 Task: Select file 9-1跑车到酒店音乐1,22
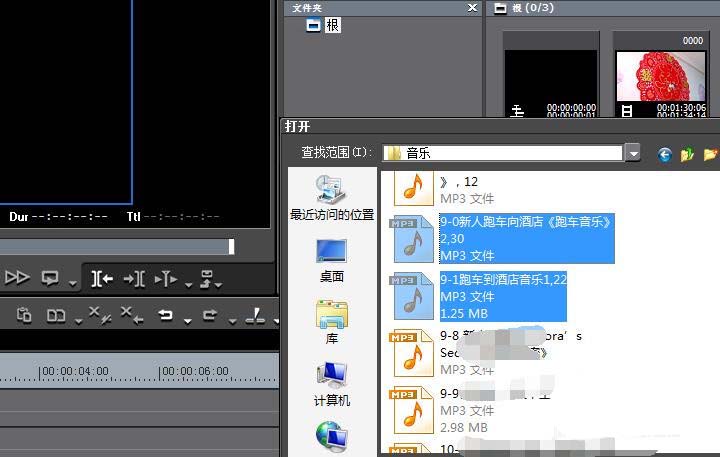(478, 296)
